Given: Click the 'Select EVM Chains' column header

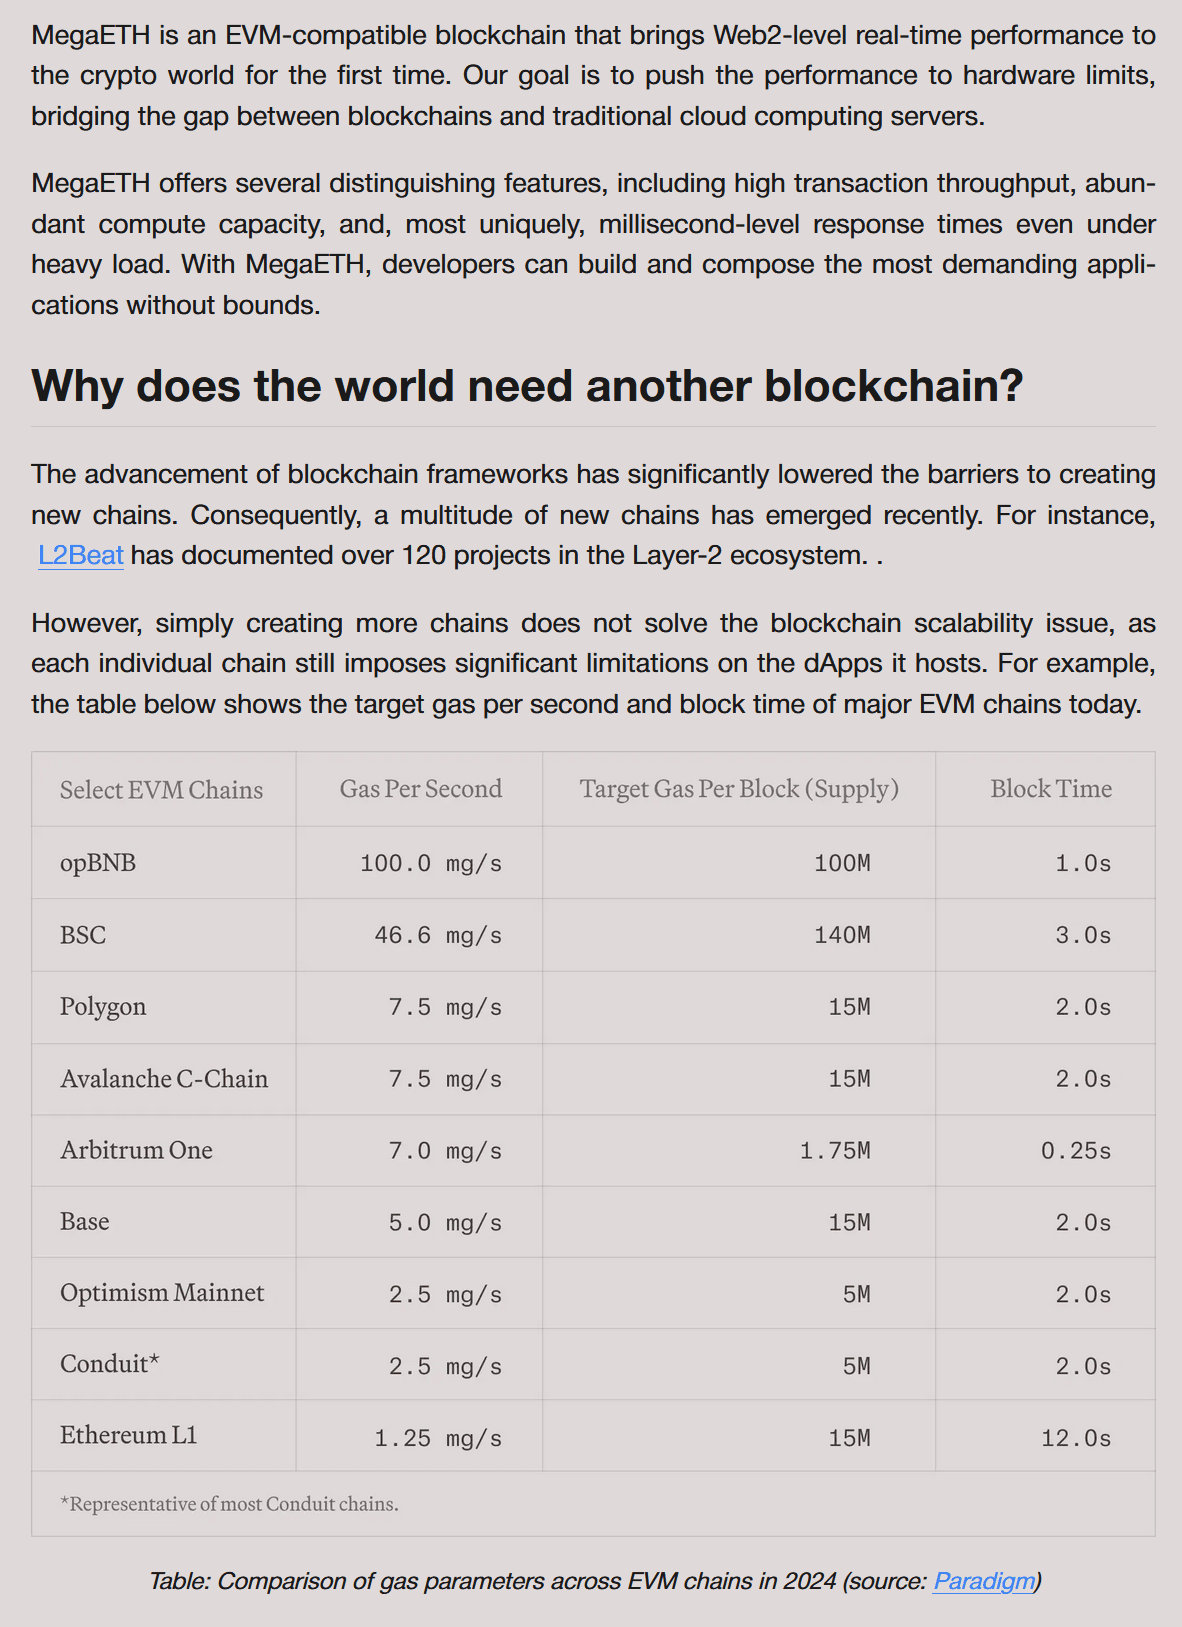Looking at the screenshot, I should coord(161,790).
